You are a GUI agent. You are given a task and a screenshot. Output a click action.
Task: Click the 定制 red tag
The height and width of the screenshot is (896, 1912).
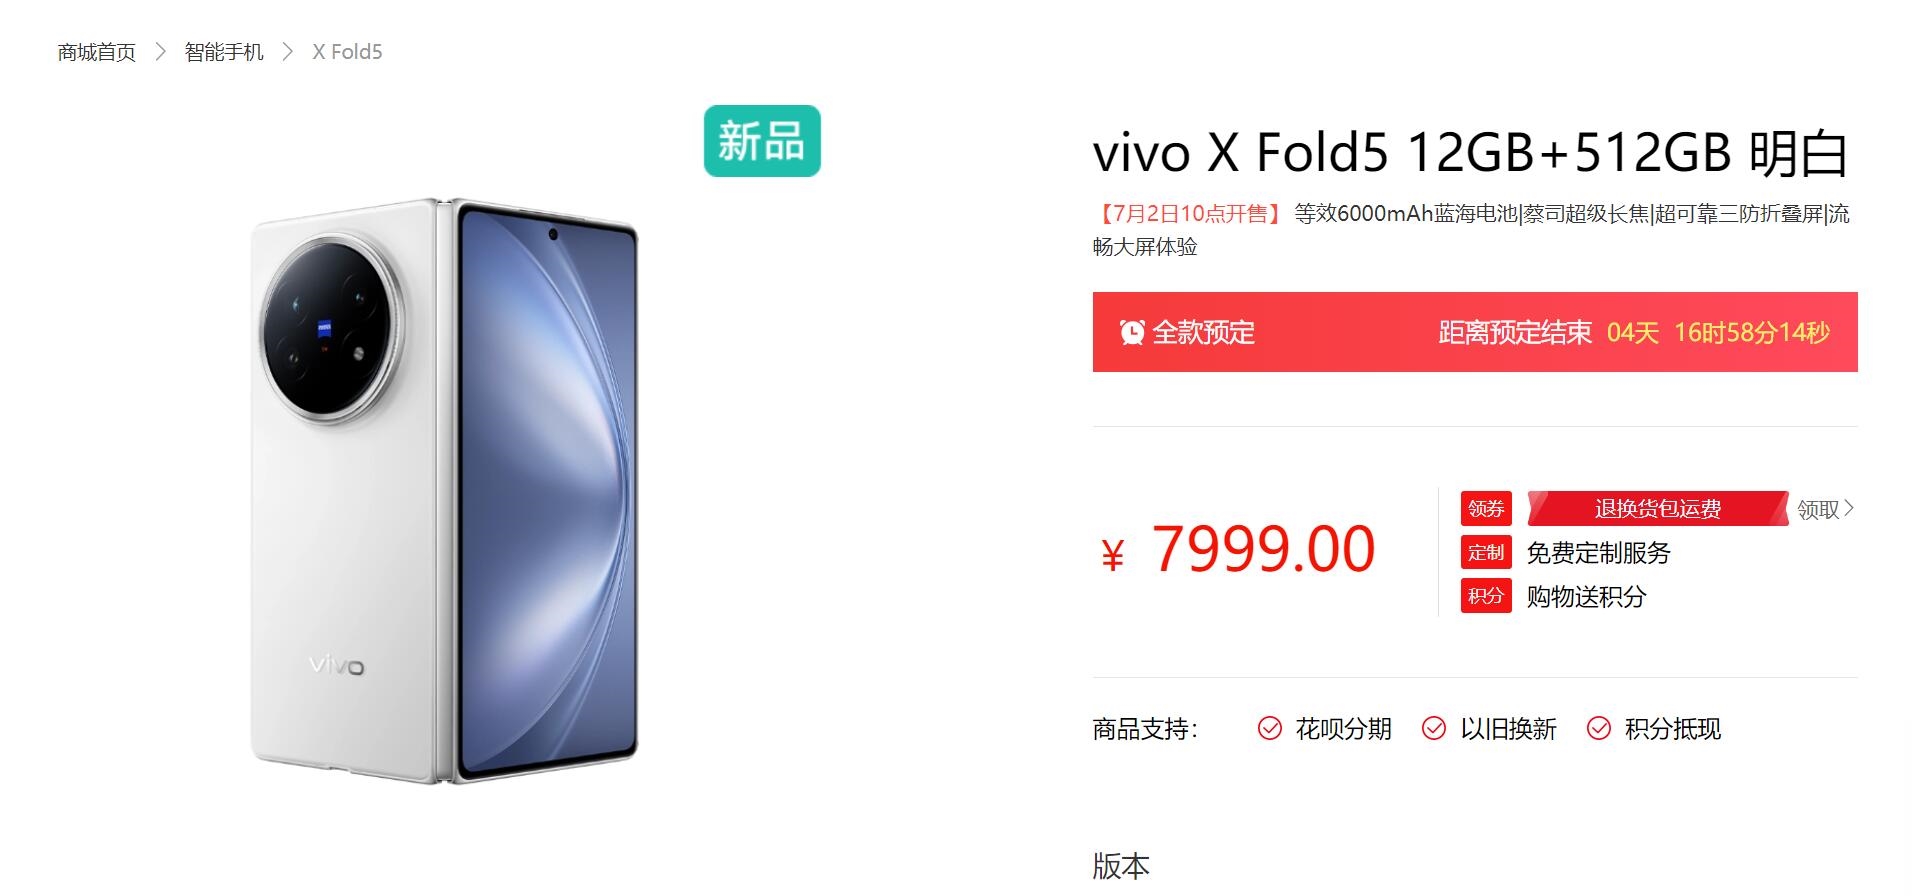(x=1486, y=553)
